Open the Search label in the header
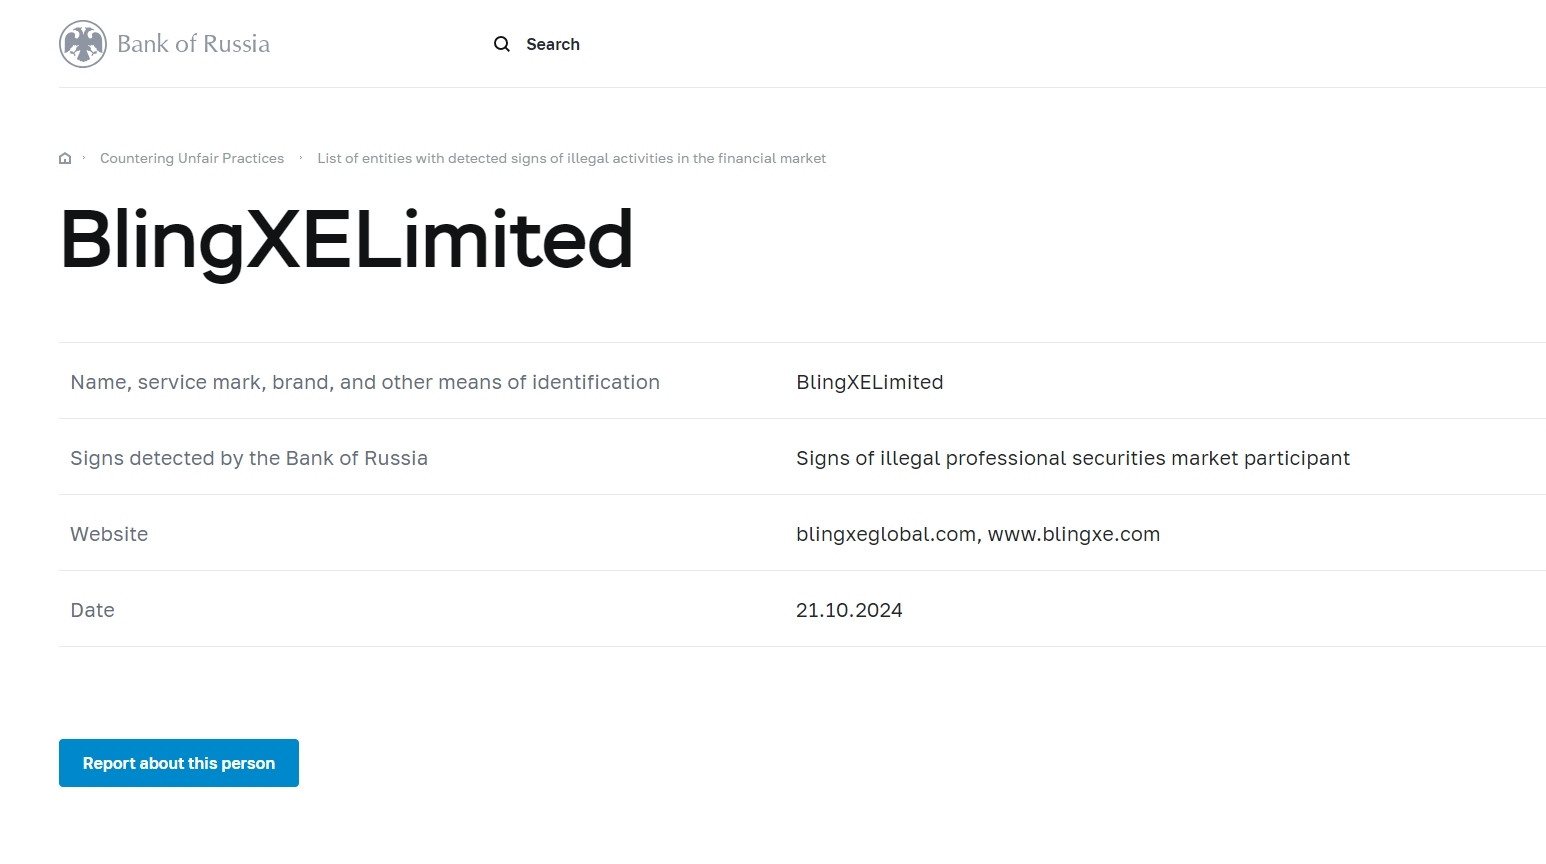The height and width of the screenshot is (864, 1546). [553, 44]
